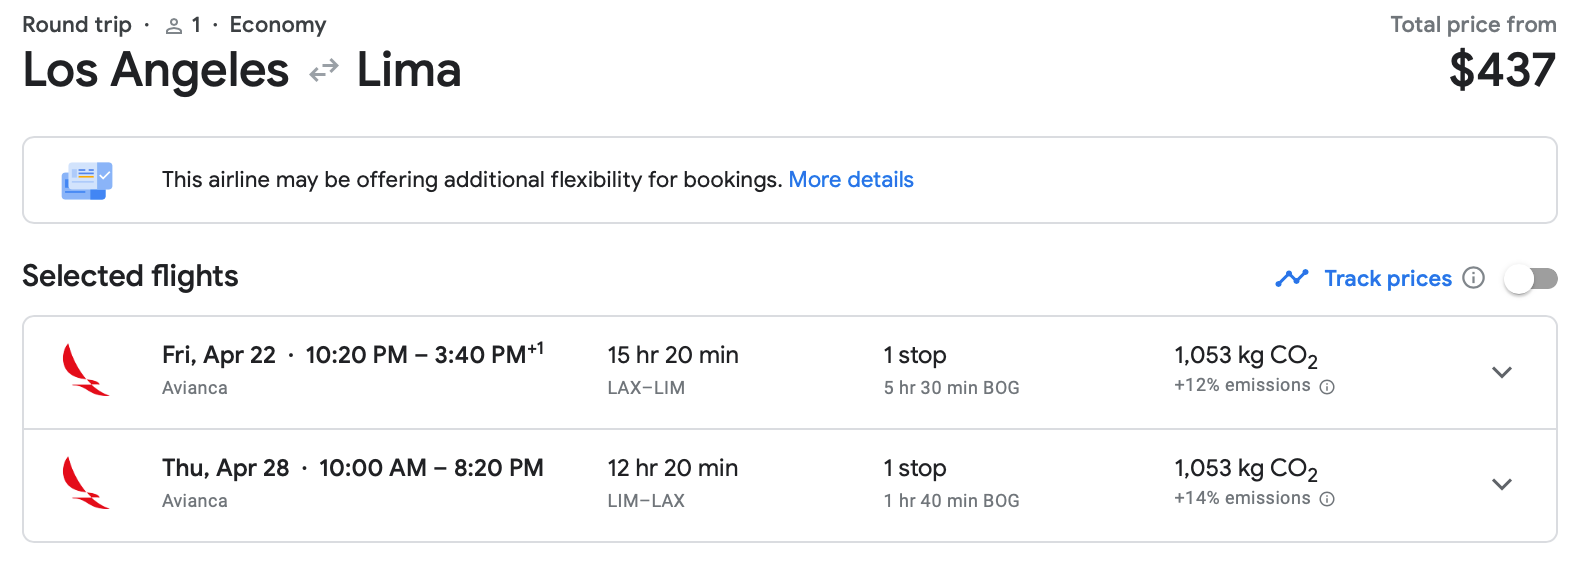Click the Avianca logo on the Apr 22 flight

85,371
